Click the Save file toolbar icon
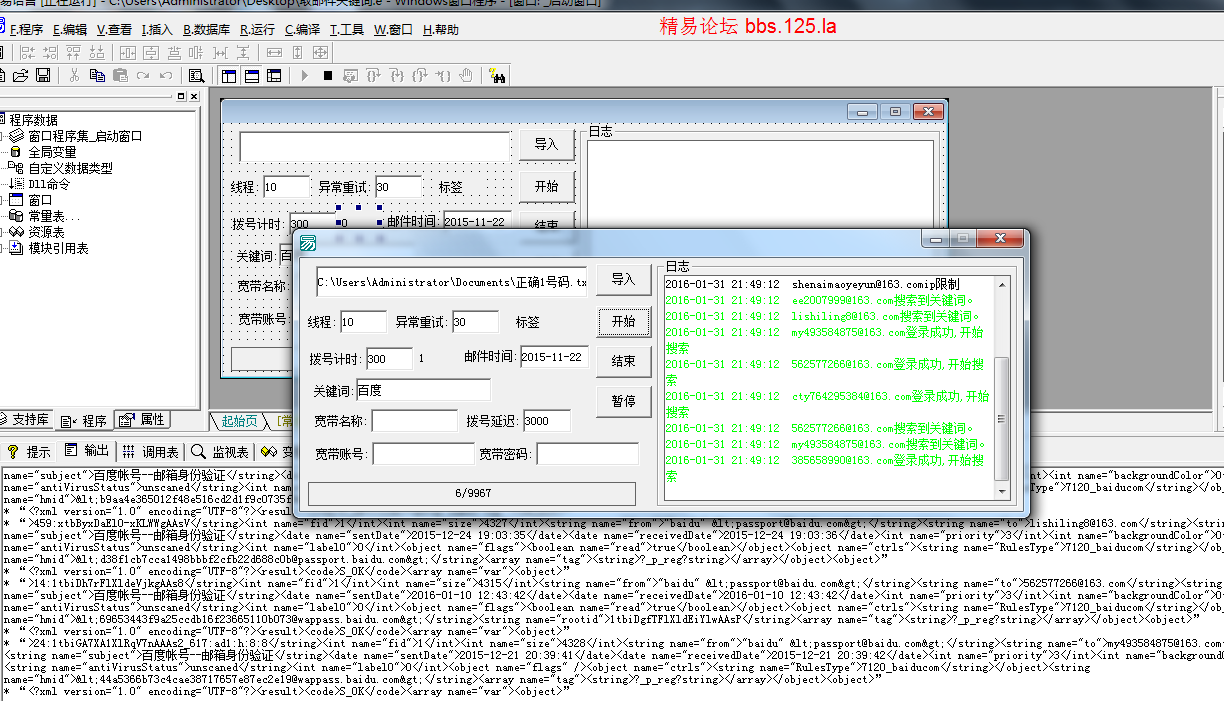Screen dimensions: 1224x701 pos(43,76)
